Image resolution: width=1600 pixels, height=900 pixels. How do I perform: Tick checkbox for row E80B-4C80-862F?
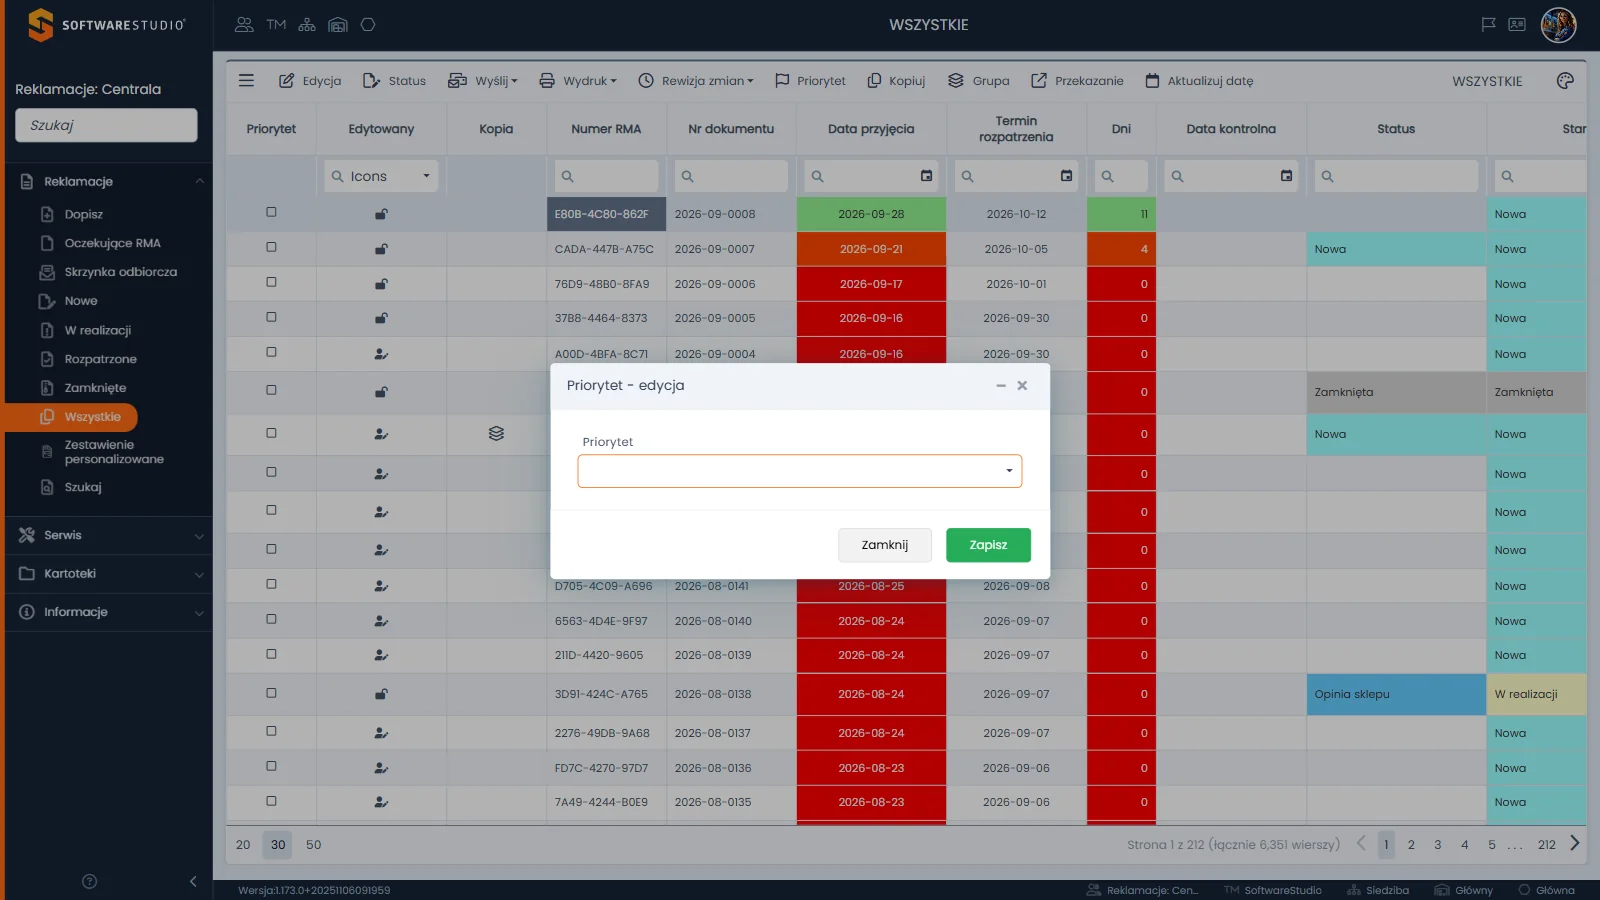click(271, 212)
